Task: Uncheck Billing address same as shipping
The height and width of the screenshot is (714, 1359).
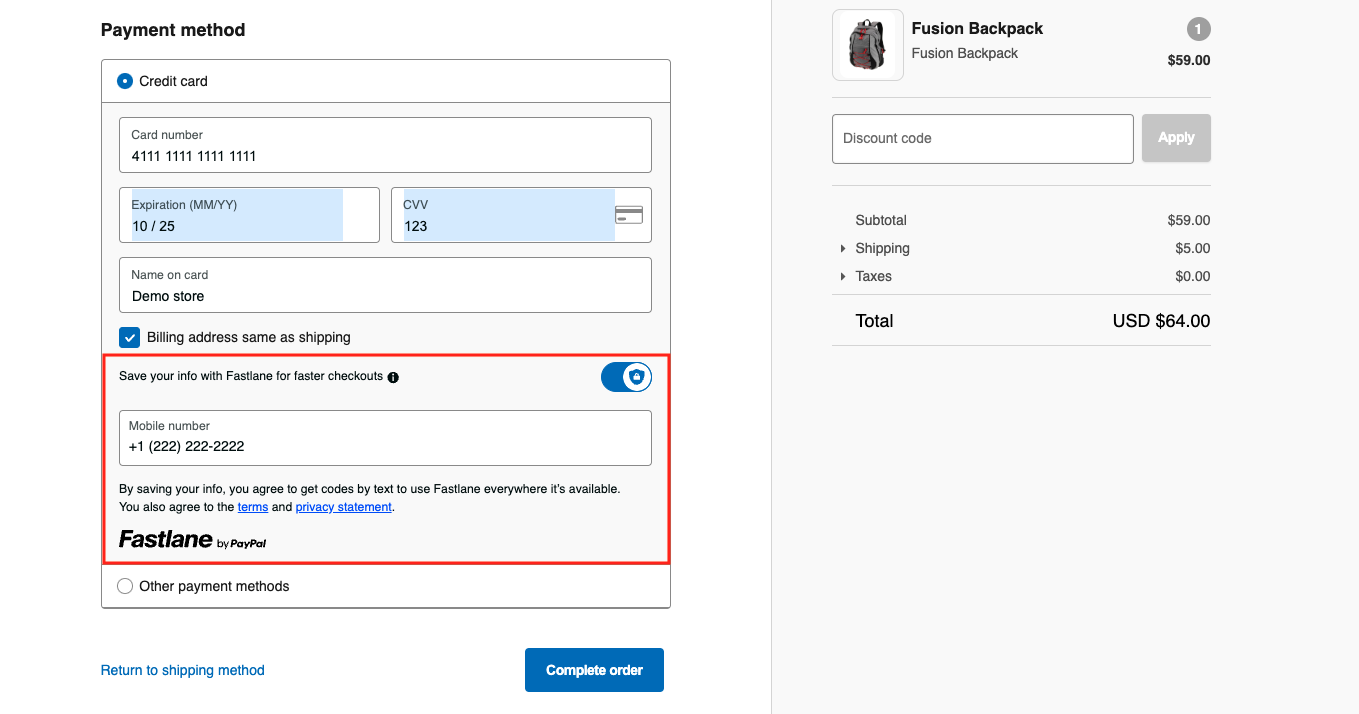Action: tap(129, 337)
